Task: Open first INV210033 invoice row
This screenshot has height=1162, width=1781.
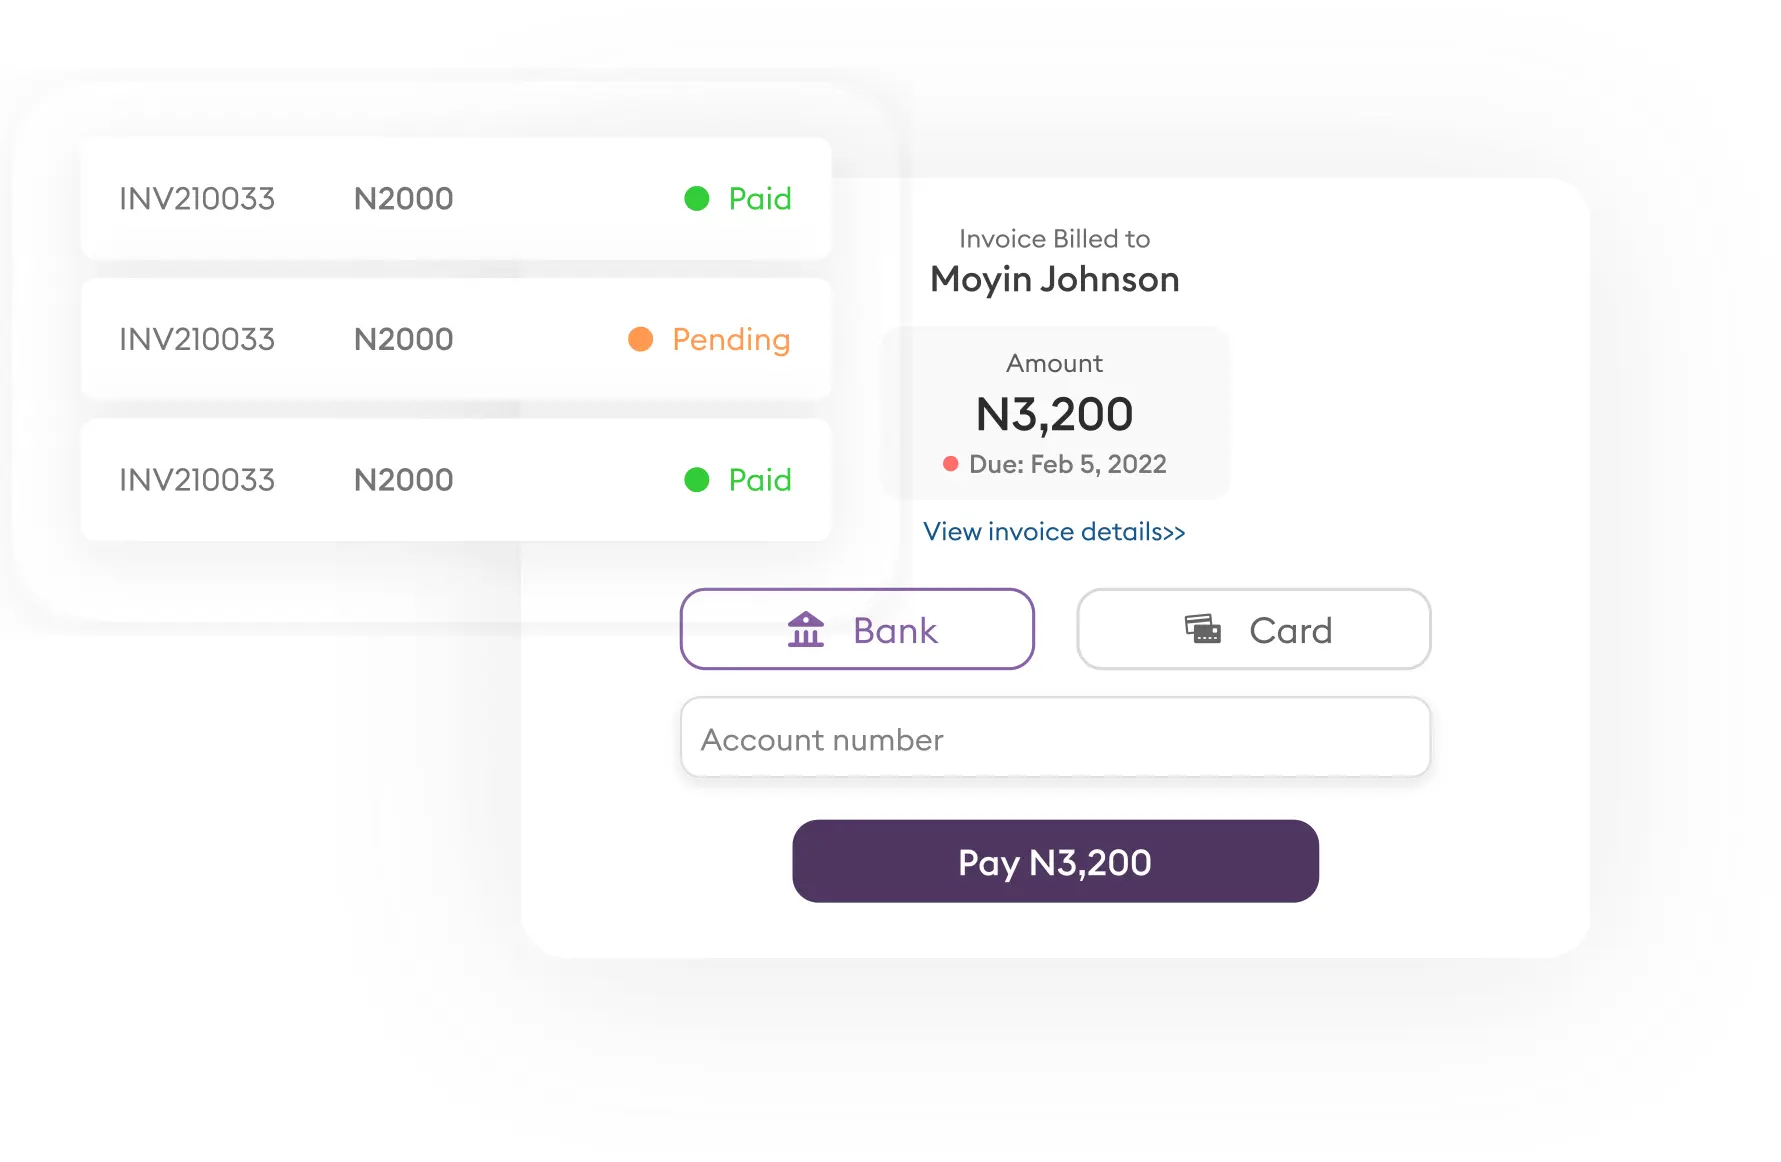Action: (456, 199)
